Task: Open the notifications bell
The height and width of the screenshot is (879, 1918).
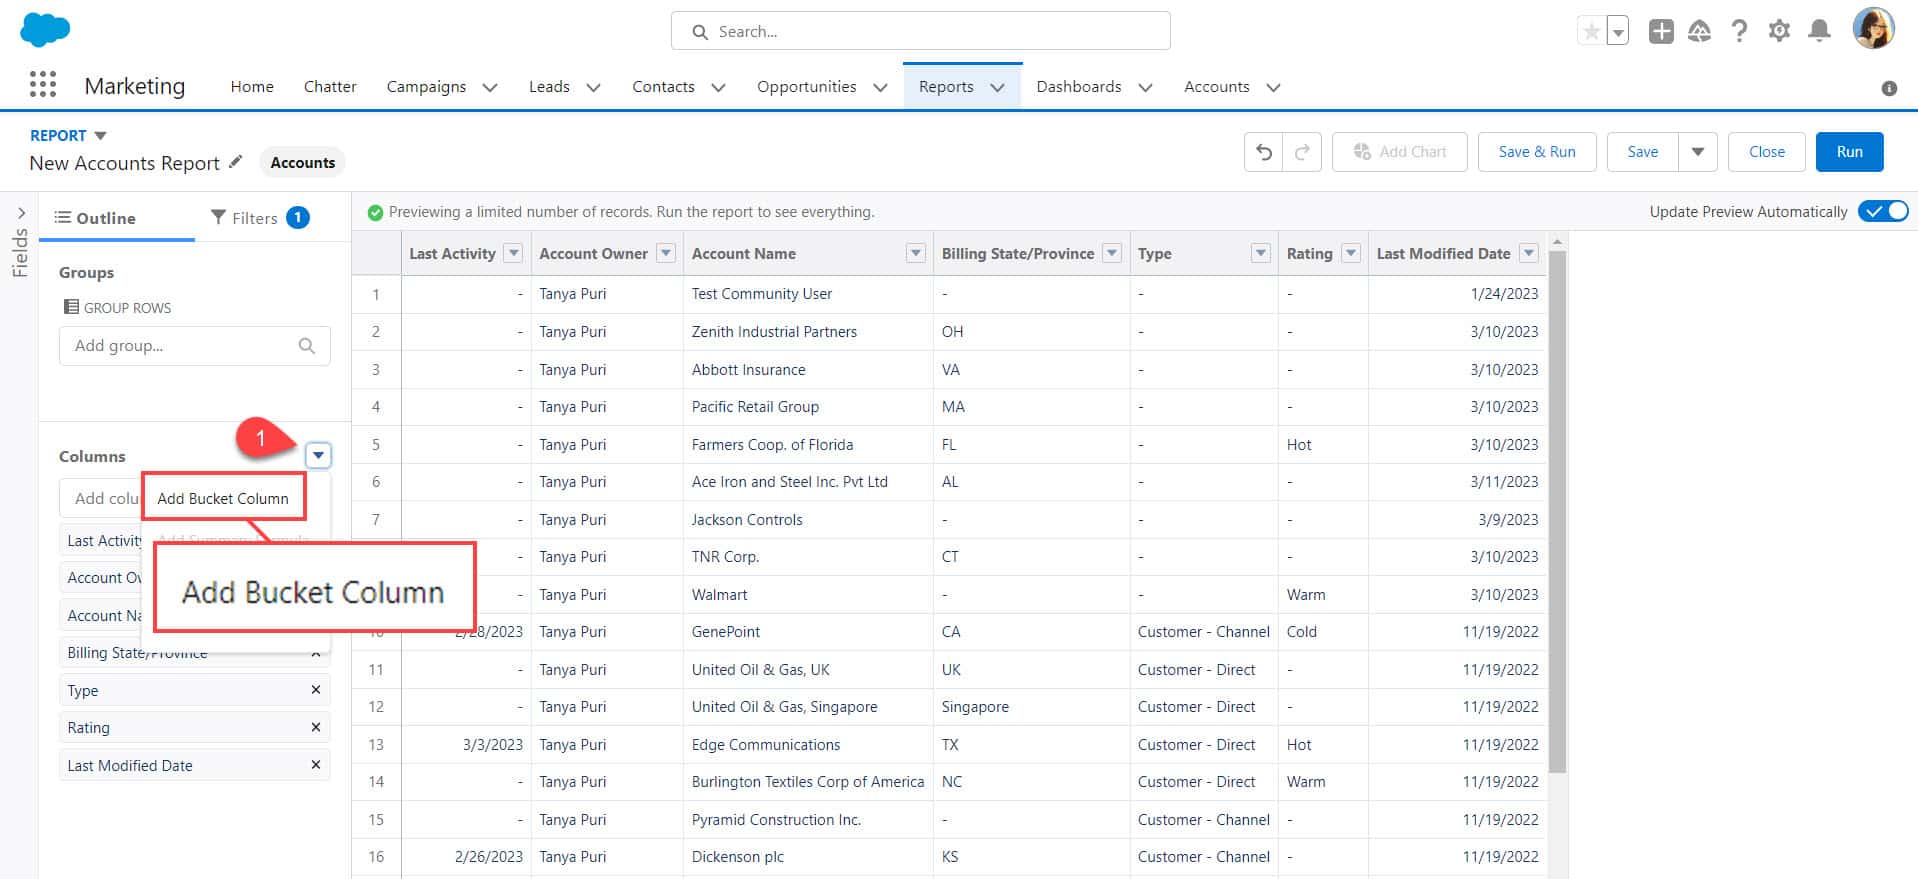Action: click(x=1819, y=31)
